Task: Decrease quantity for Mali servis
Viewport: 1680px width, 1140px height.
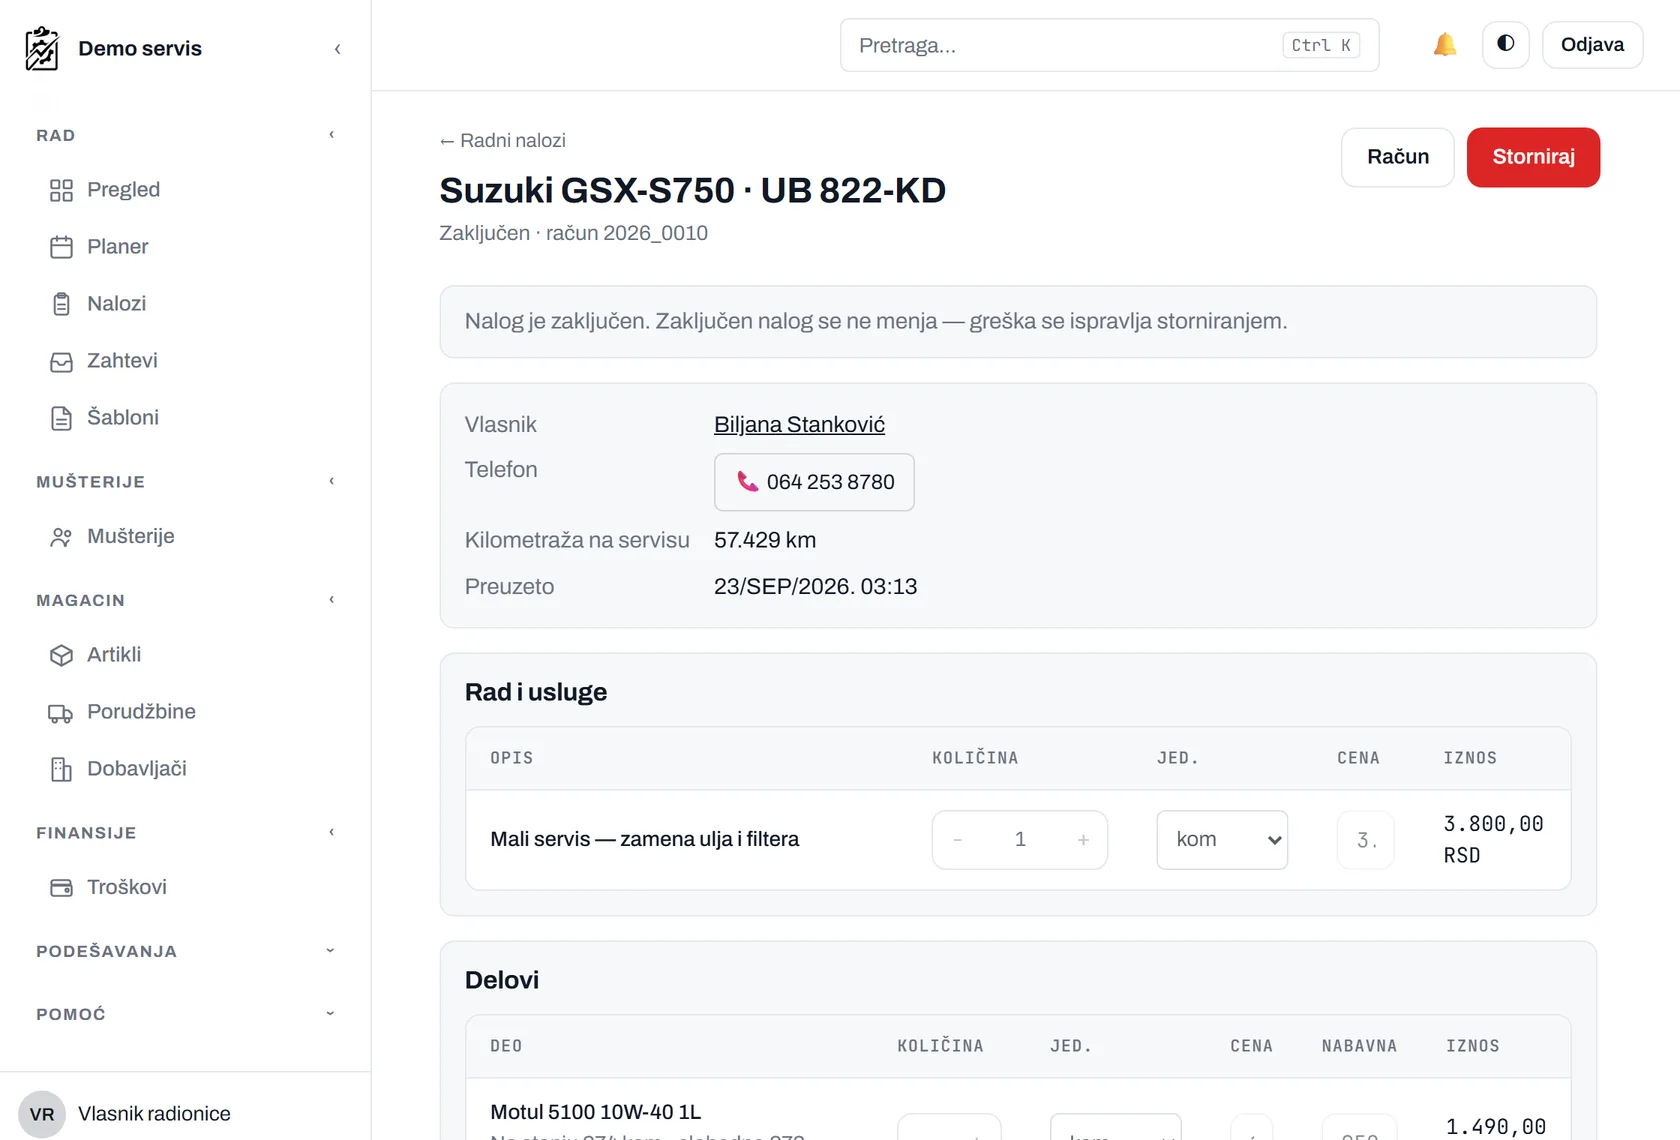Action: (x=958, y=840)
